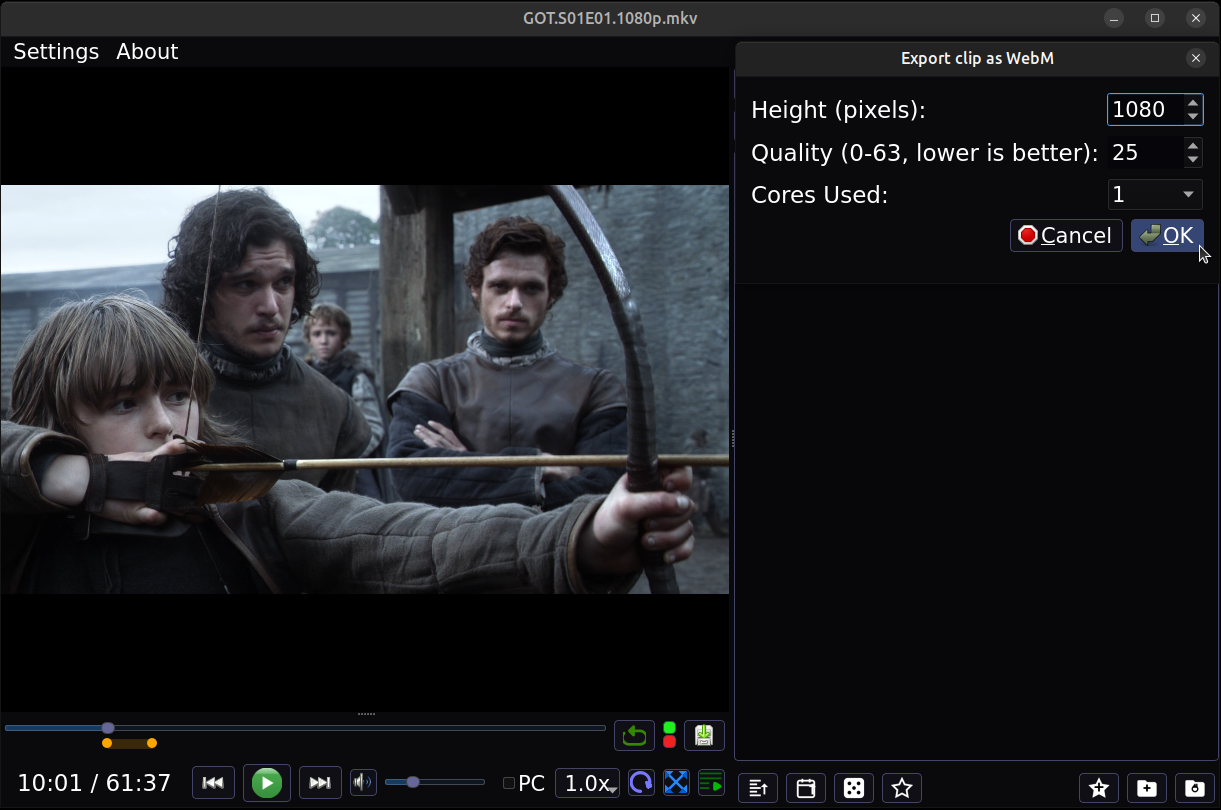Confirm export with OK button

pyautogui.click(x=1167, y=235)
